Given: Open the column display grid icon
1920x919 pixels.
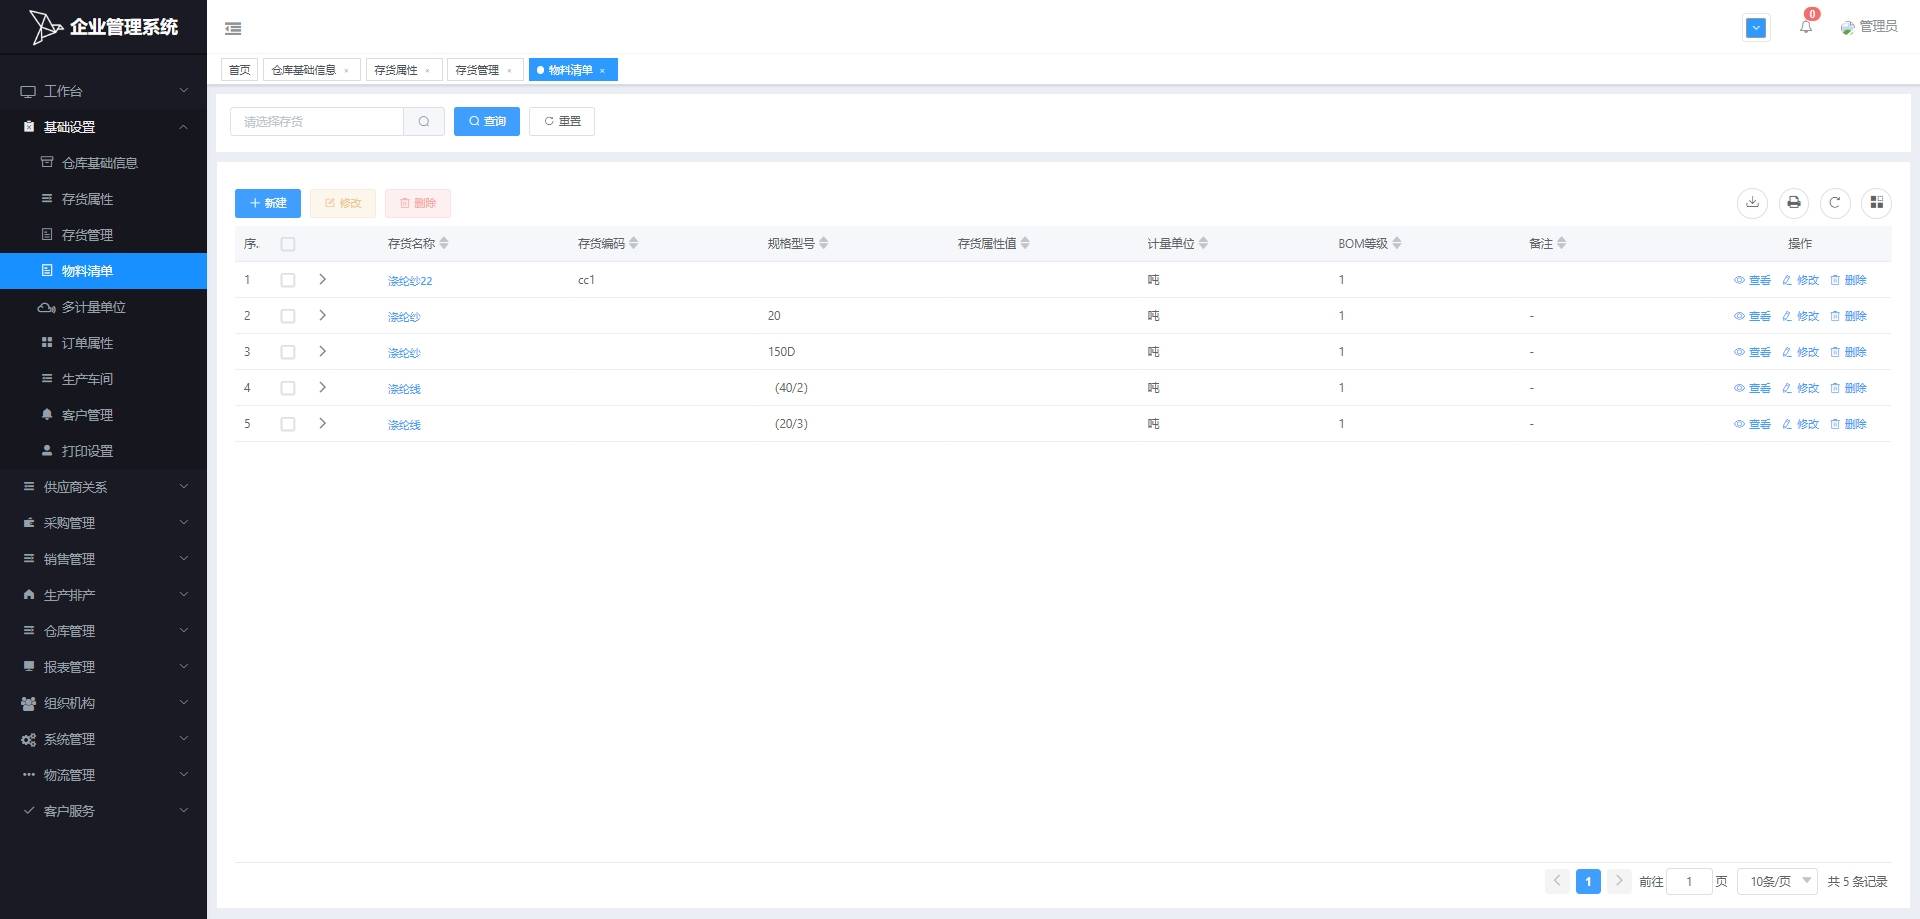Looking at the screenshot, I should [x=1876, y=203].
